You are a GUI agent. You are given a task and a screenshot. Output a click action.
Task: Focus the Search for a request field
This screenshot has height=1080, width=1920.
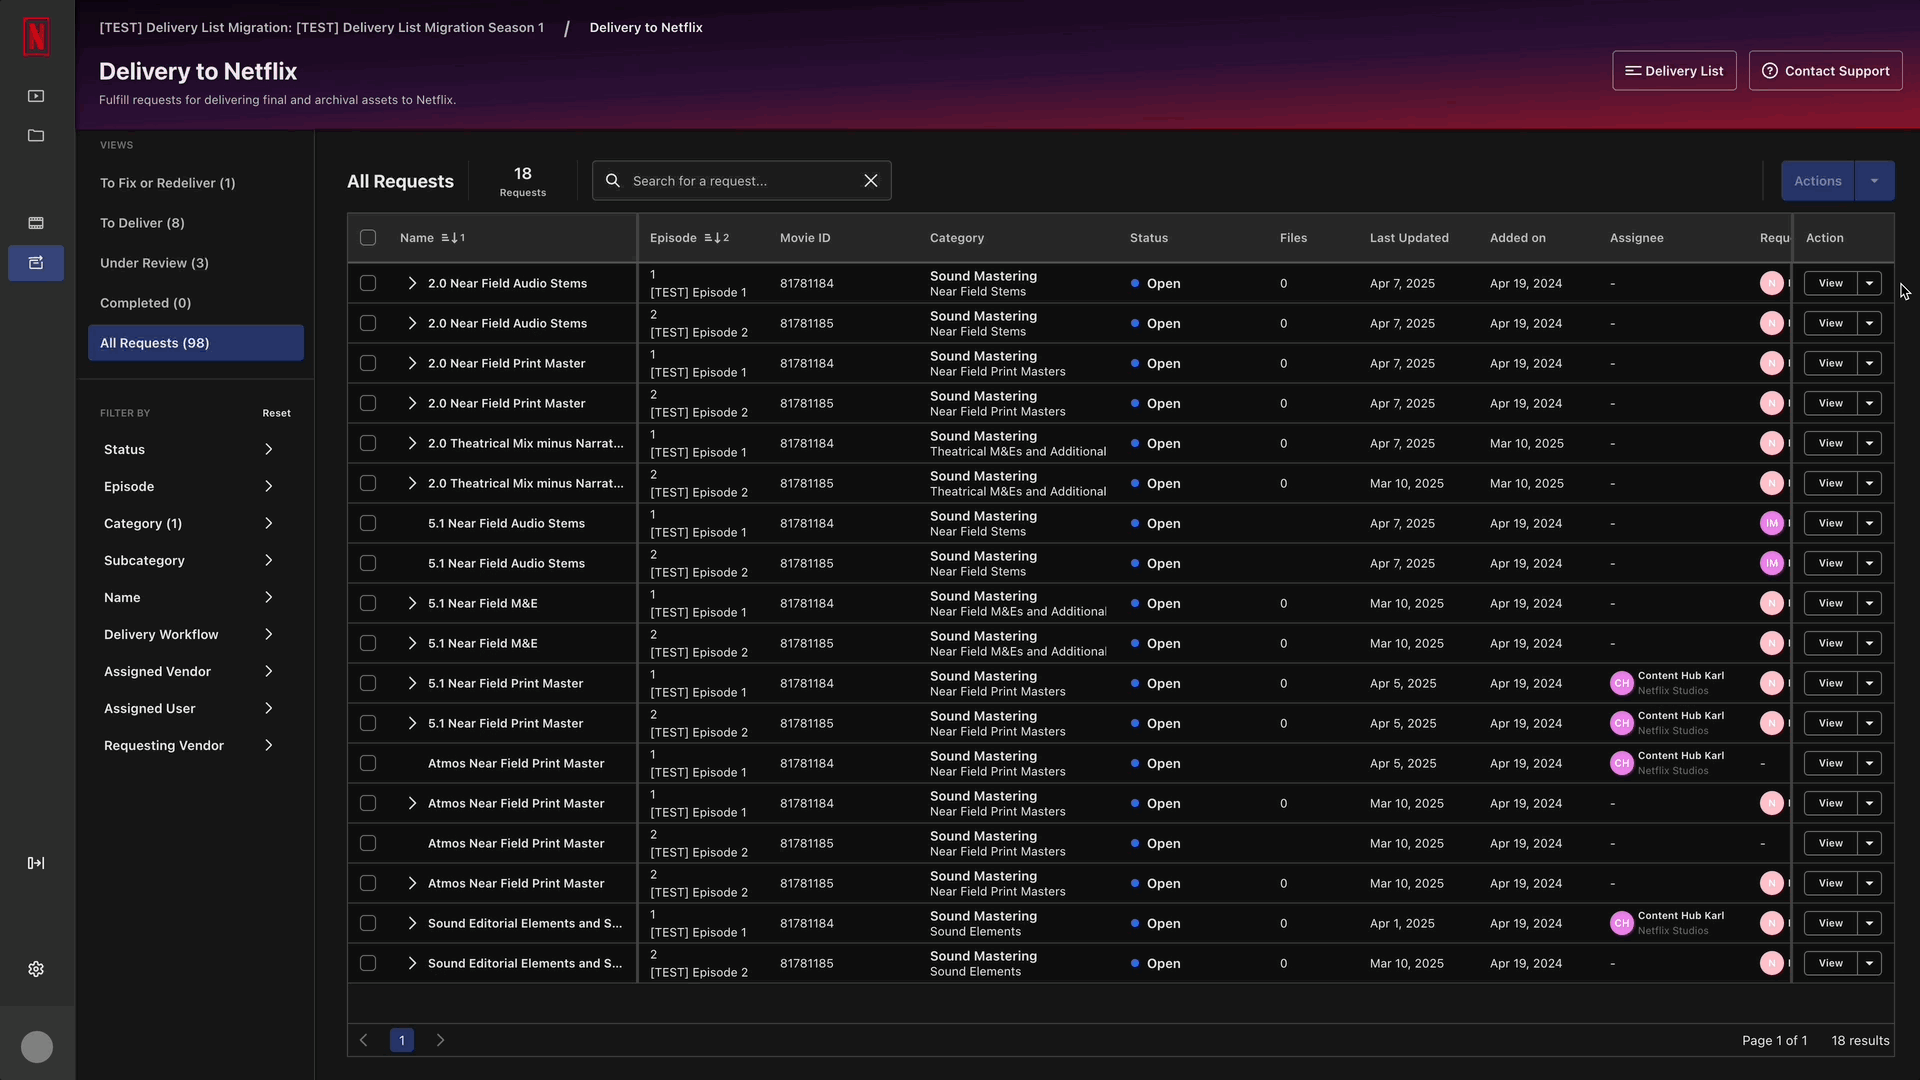point(741,181)
